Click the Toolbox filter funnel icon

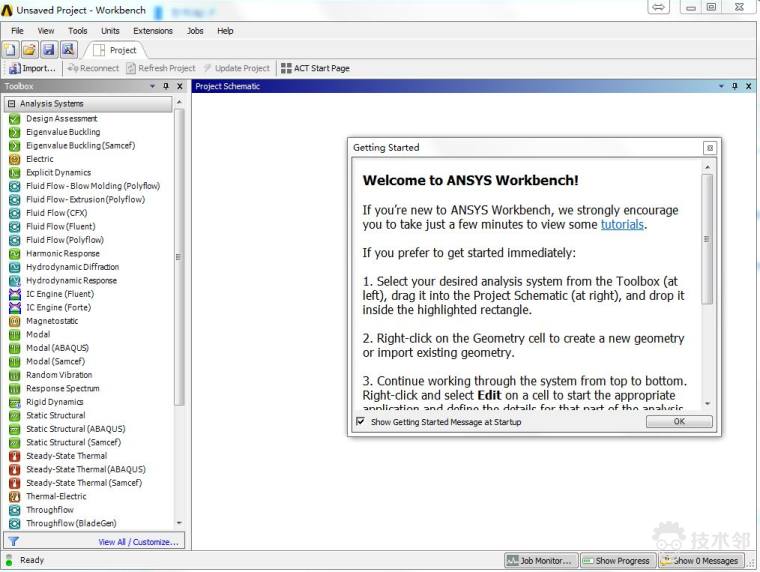coord(14,541)
